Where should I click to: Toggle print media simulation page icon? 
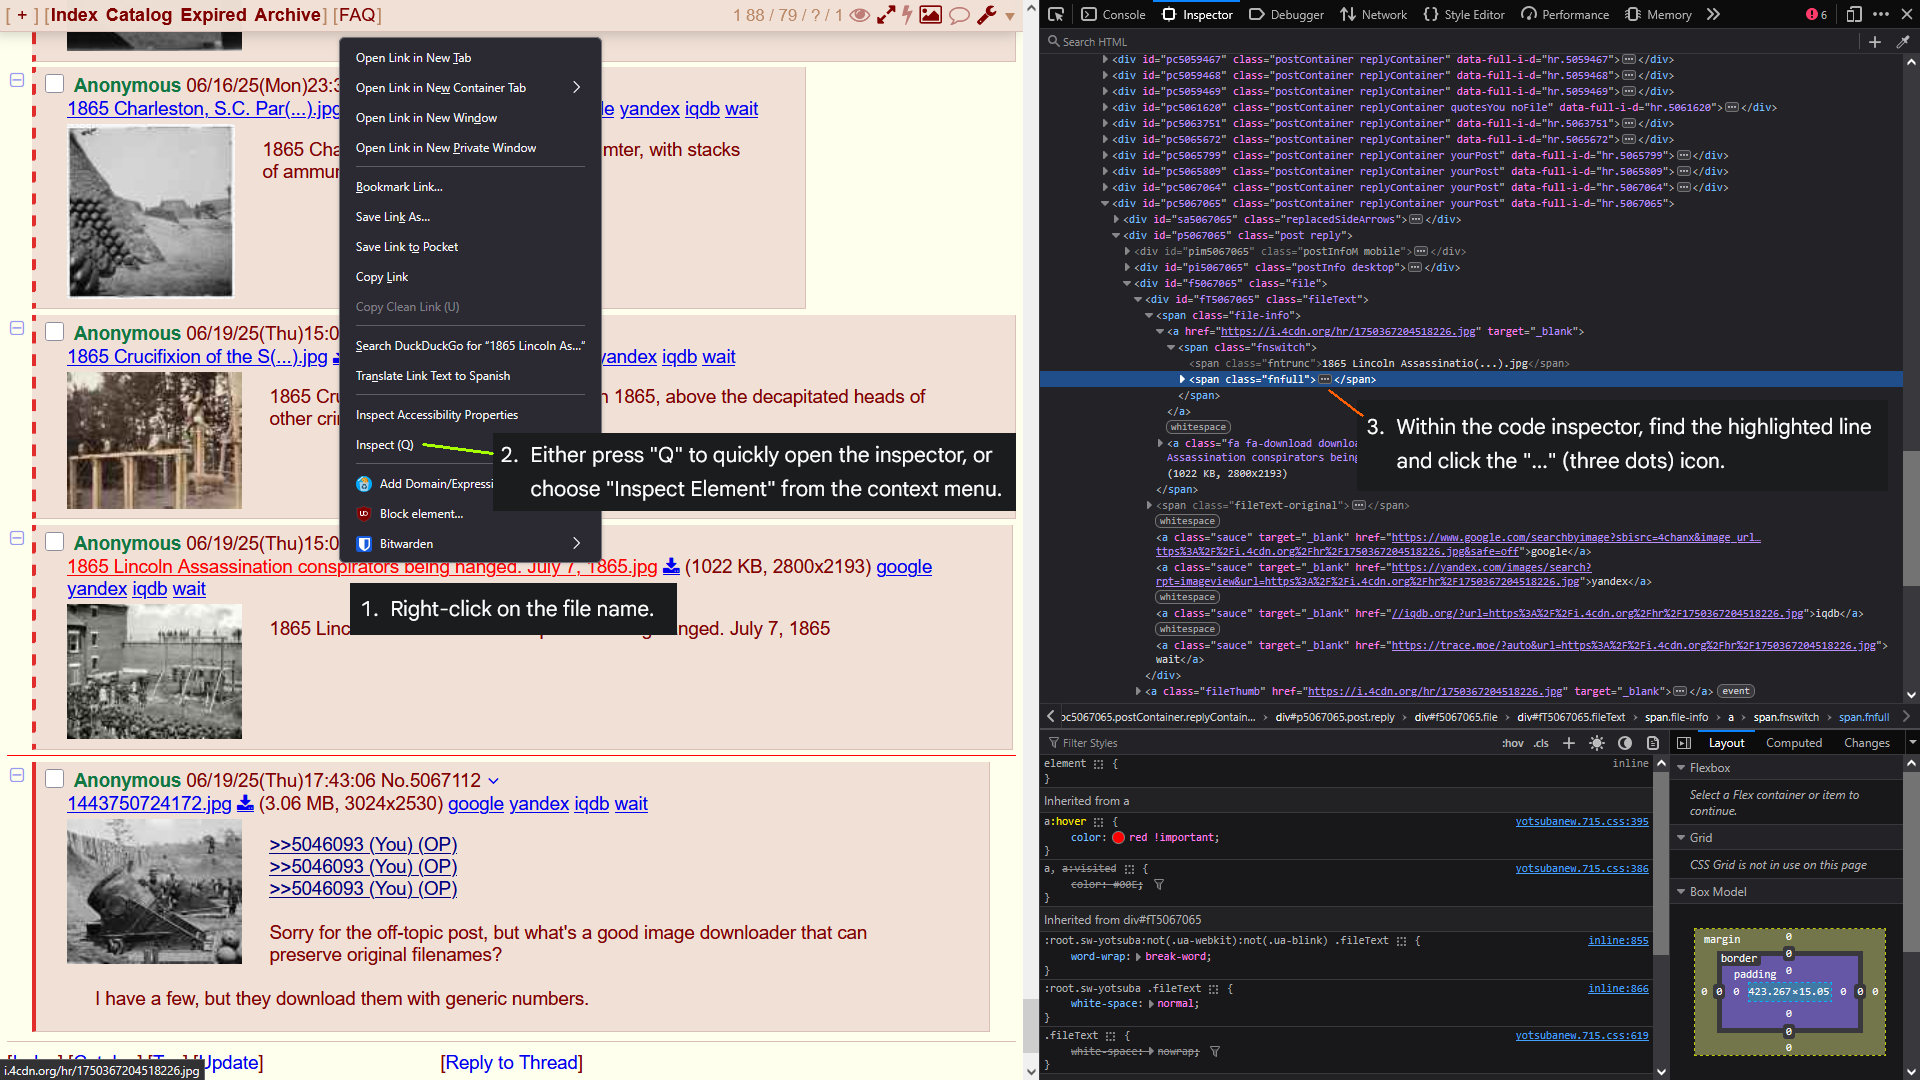point(1653,743)
